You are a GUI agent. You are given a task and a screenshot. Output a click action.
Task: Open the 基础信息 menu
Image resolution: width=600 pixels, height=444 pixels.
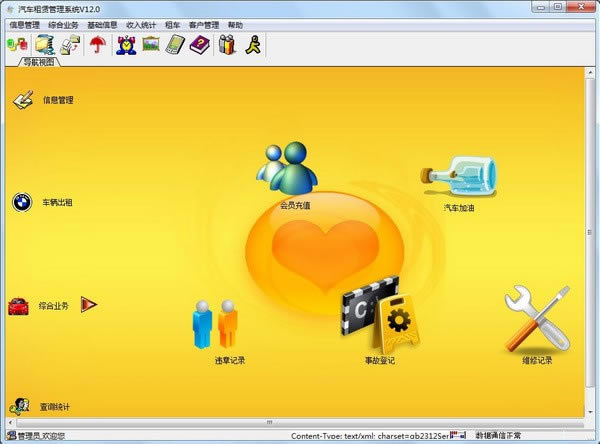click(x=102, y=25)
